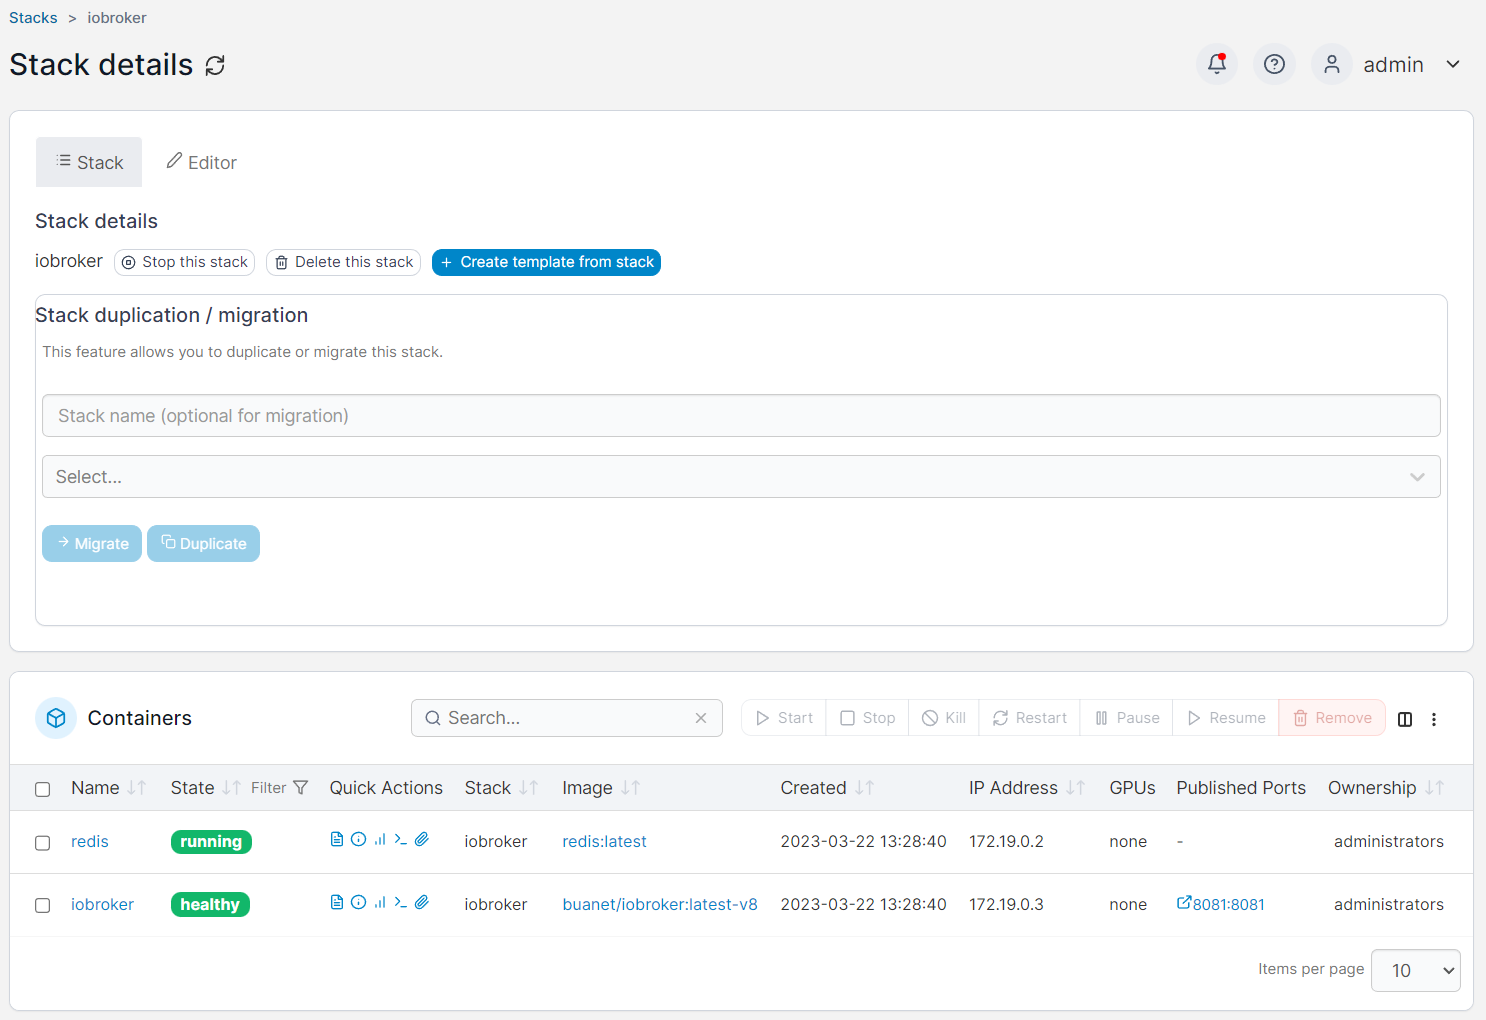Open stats chart icon for redis container
1486x1020 pixels.
coord(380,839)
